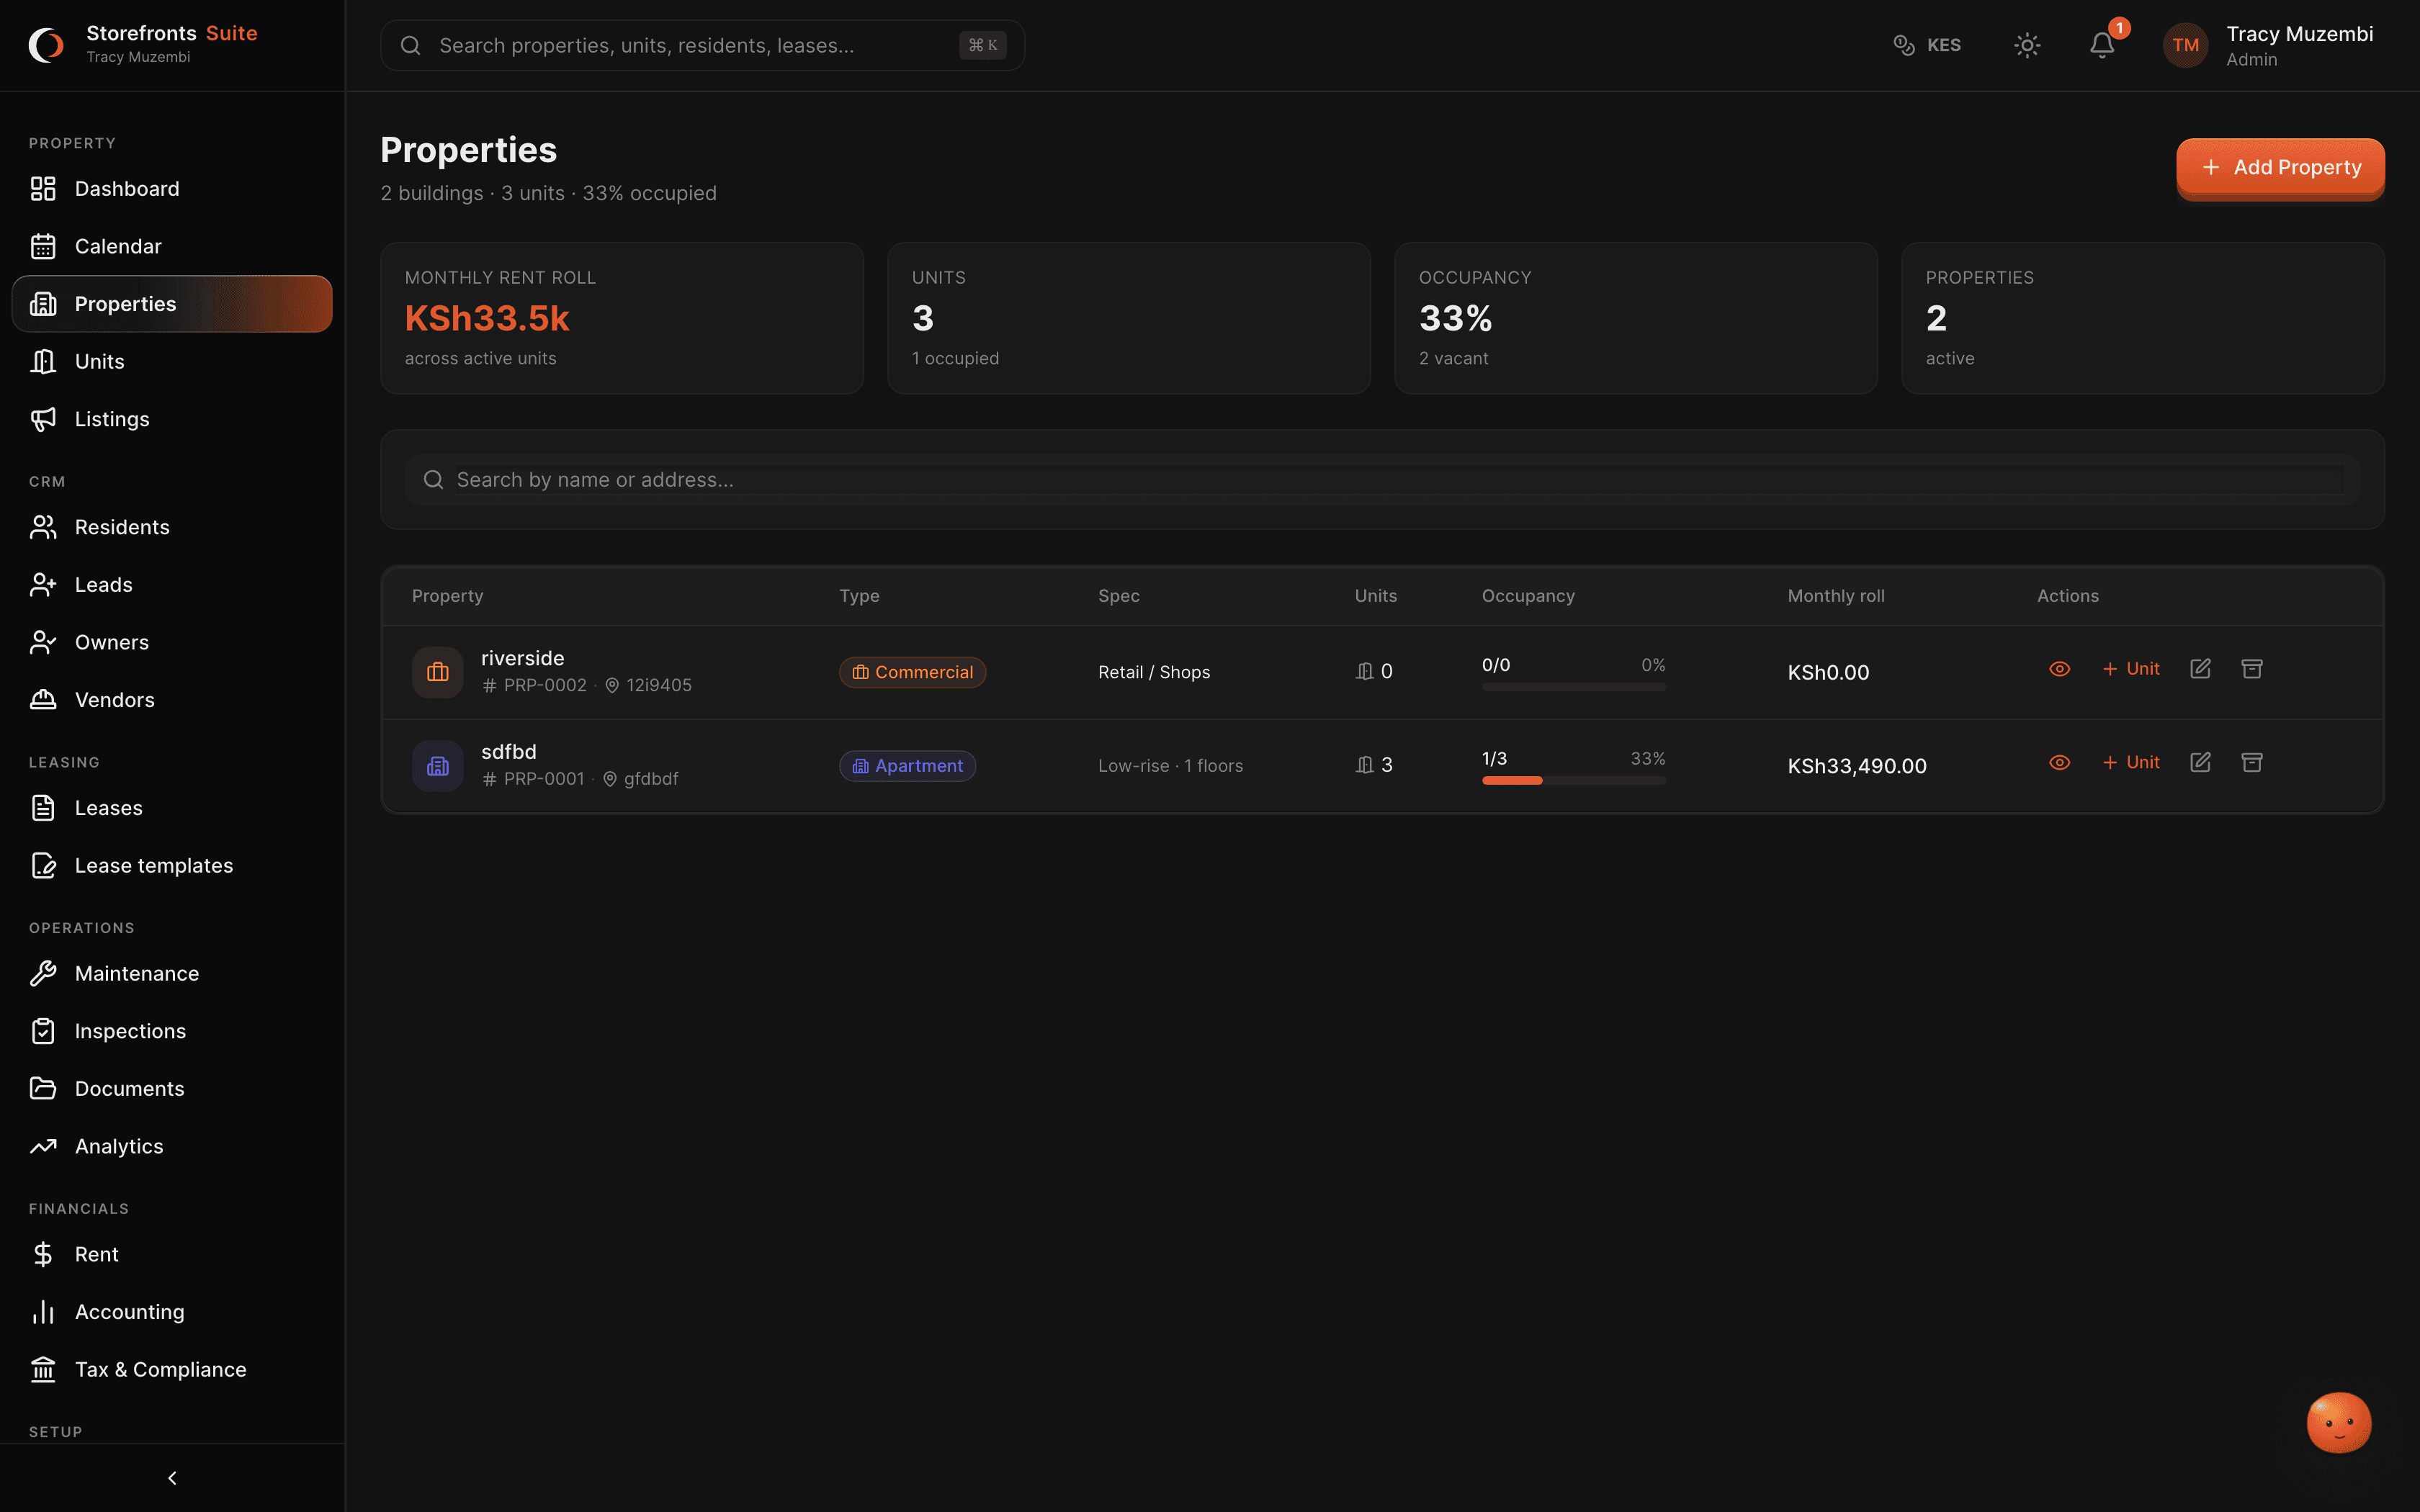Open Listings in the sidebar

172,419
